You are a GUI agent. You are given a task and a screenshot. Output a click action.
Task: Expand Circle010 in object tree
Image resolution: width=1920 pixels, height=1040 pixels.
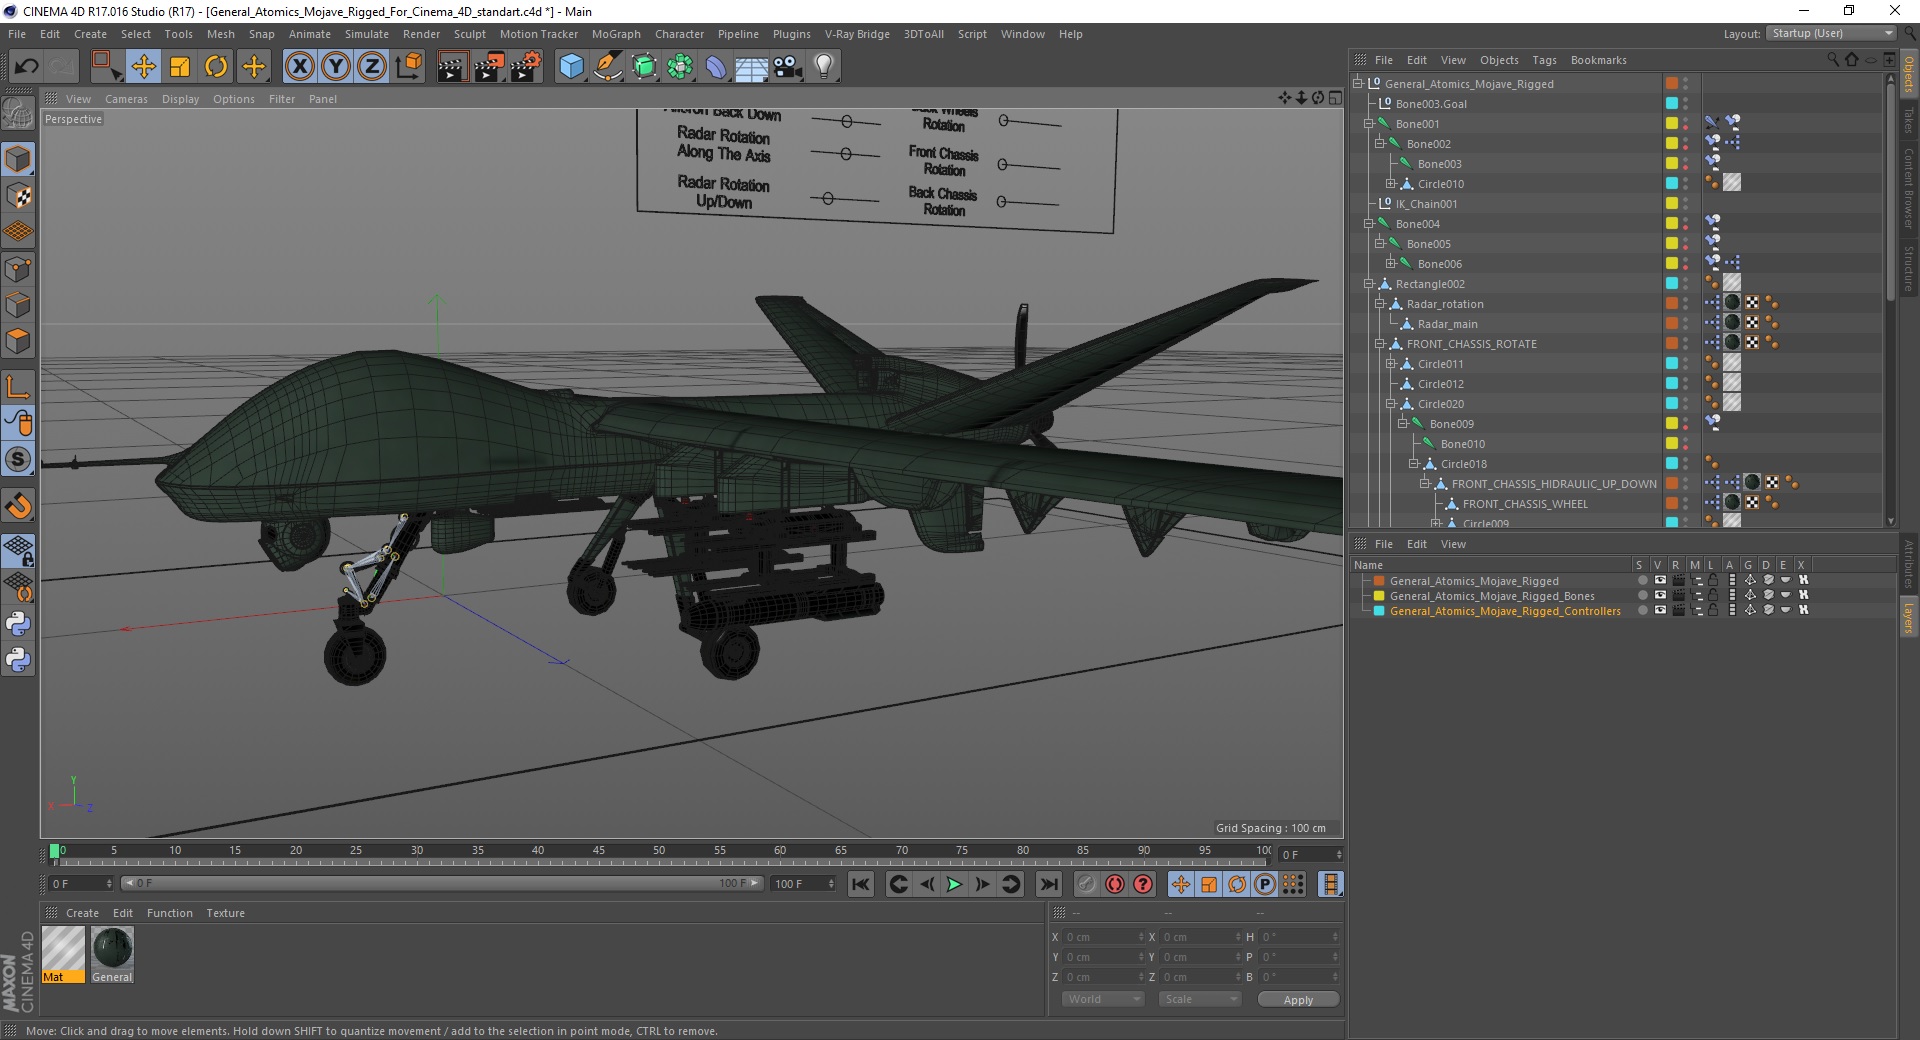click(1390, 184)
